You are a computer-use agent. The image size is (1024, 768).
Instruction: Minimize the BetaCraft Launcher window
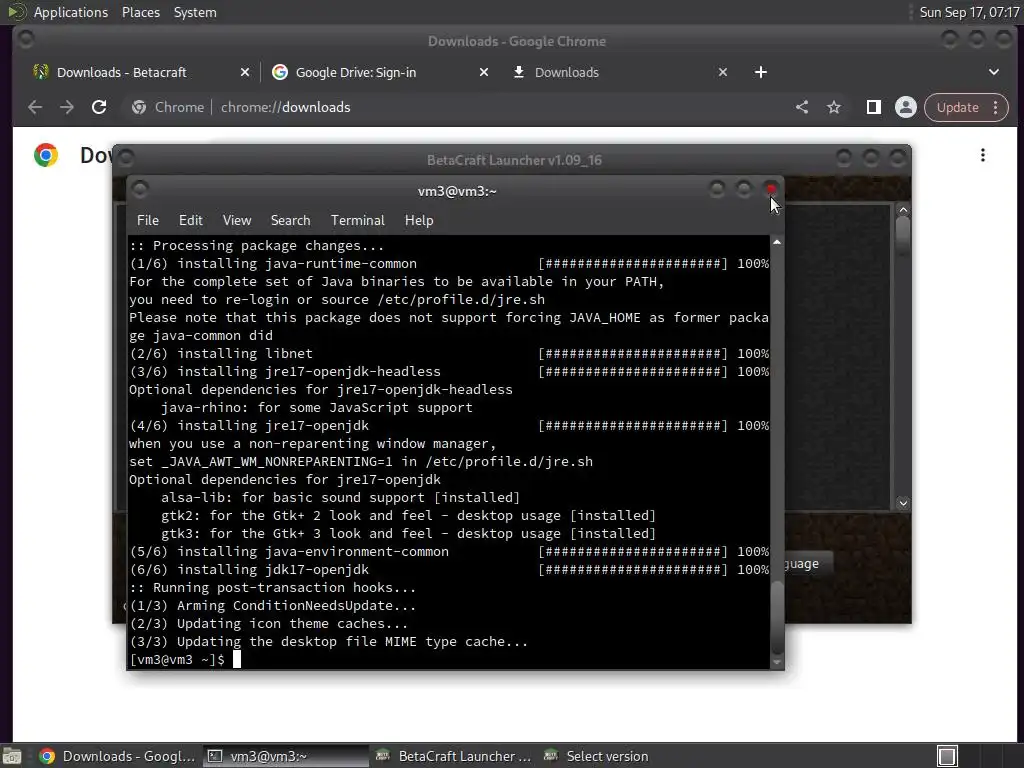(x=844, y=157)
